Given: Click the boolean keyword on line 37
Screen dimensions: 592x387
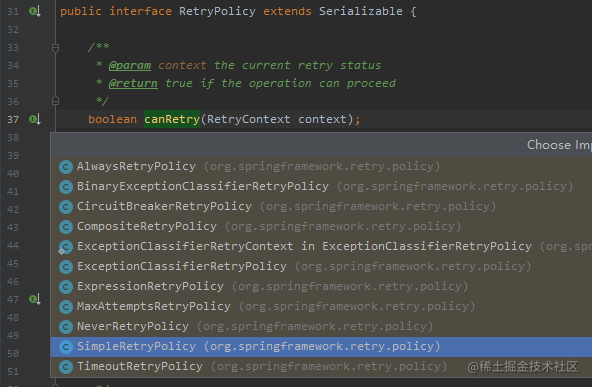Looking at the screenshot, I should pyautogui.click(x=113, y=119).
